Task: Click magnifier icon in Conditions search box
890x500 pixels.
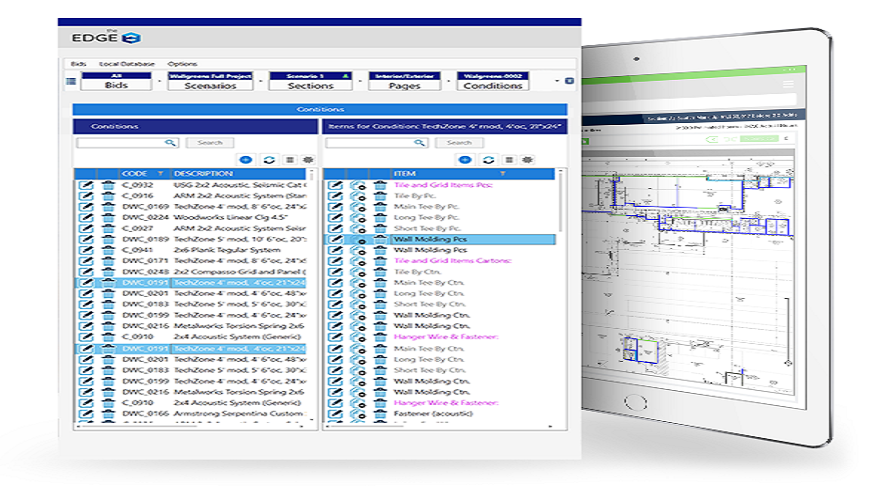Action: pyautogui.click(x=170, y=142)
